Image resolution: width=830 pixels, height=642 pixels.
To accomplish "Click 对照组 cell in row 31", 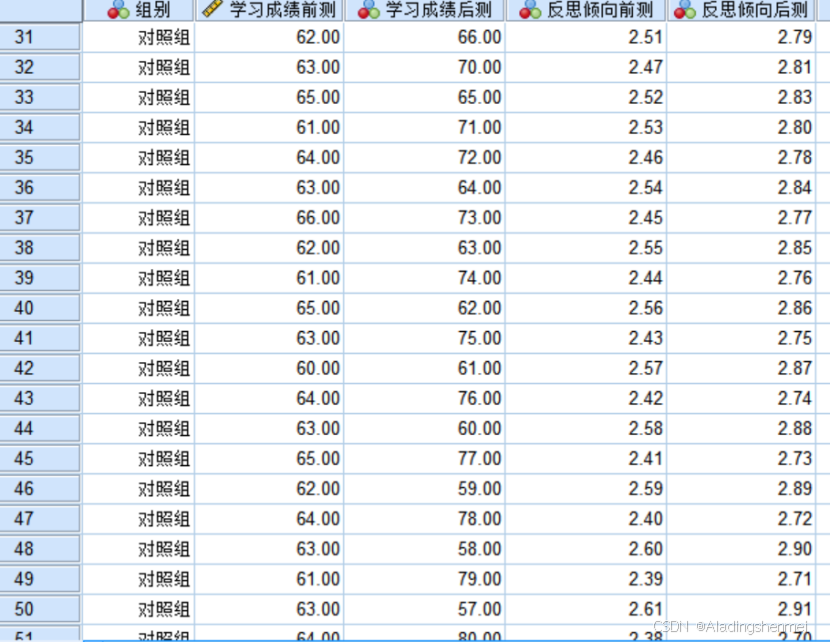I will (139, 37).
